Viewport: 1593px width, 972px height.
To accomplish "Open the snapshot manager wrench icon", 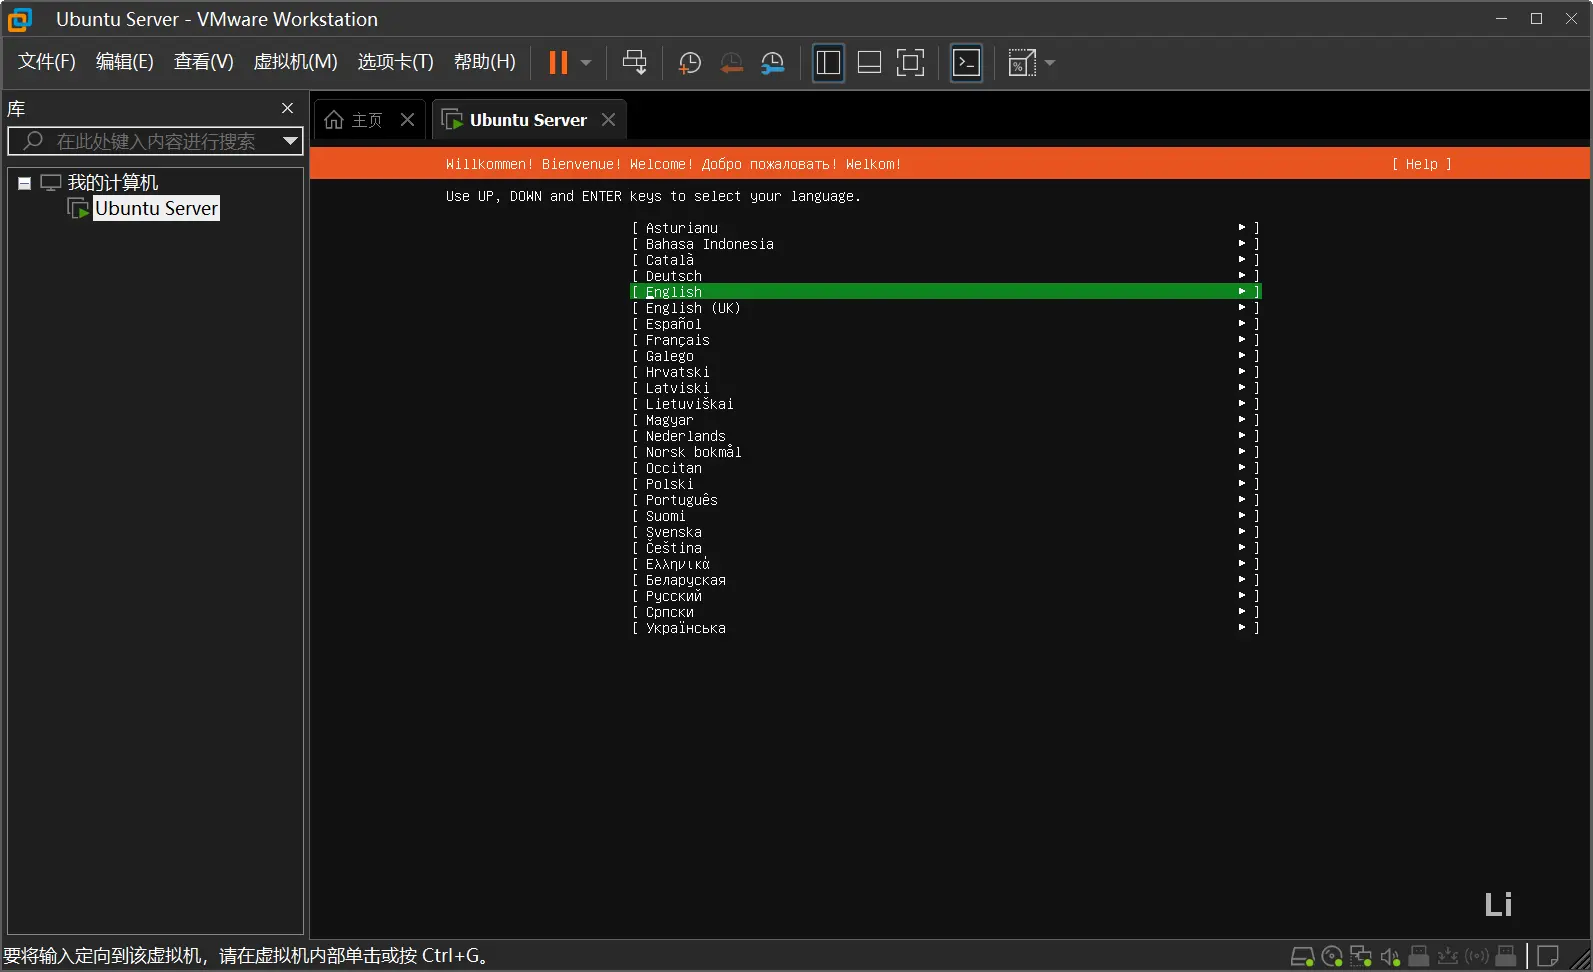I will 773,63.
